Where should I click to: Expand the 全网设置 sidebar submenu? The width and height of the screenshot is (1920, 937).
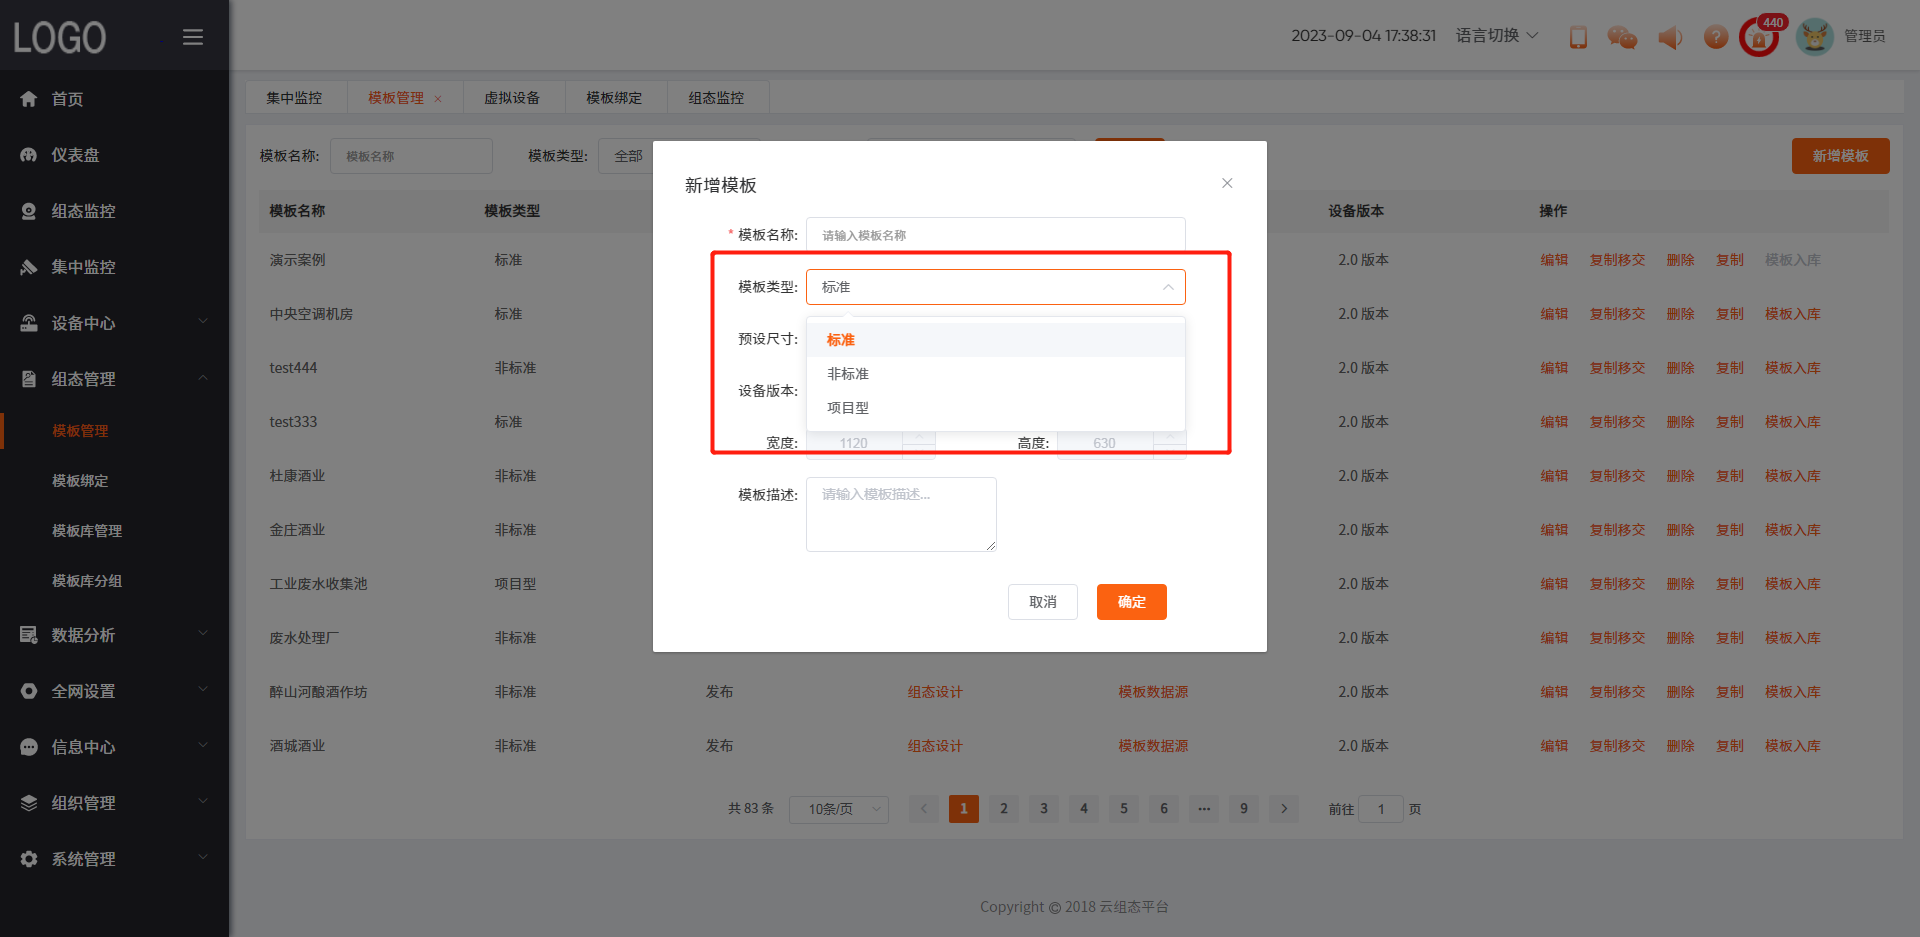click(203, 690)
